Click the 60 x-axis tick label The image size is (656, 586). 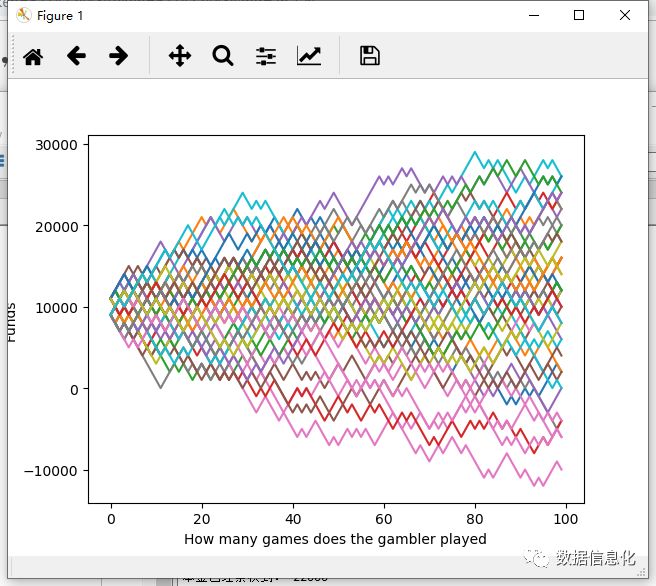[x=384, y=519]
